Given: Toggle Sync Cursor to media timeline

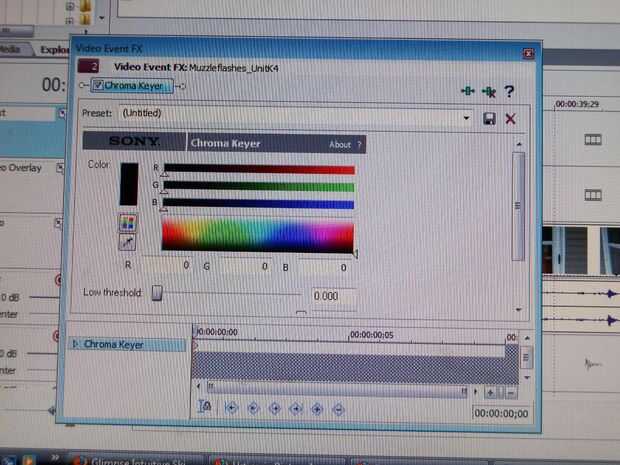Looking at the screenshot, I should pos(204,406).
